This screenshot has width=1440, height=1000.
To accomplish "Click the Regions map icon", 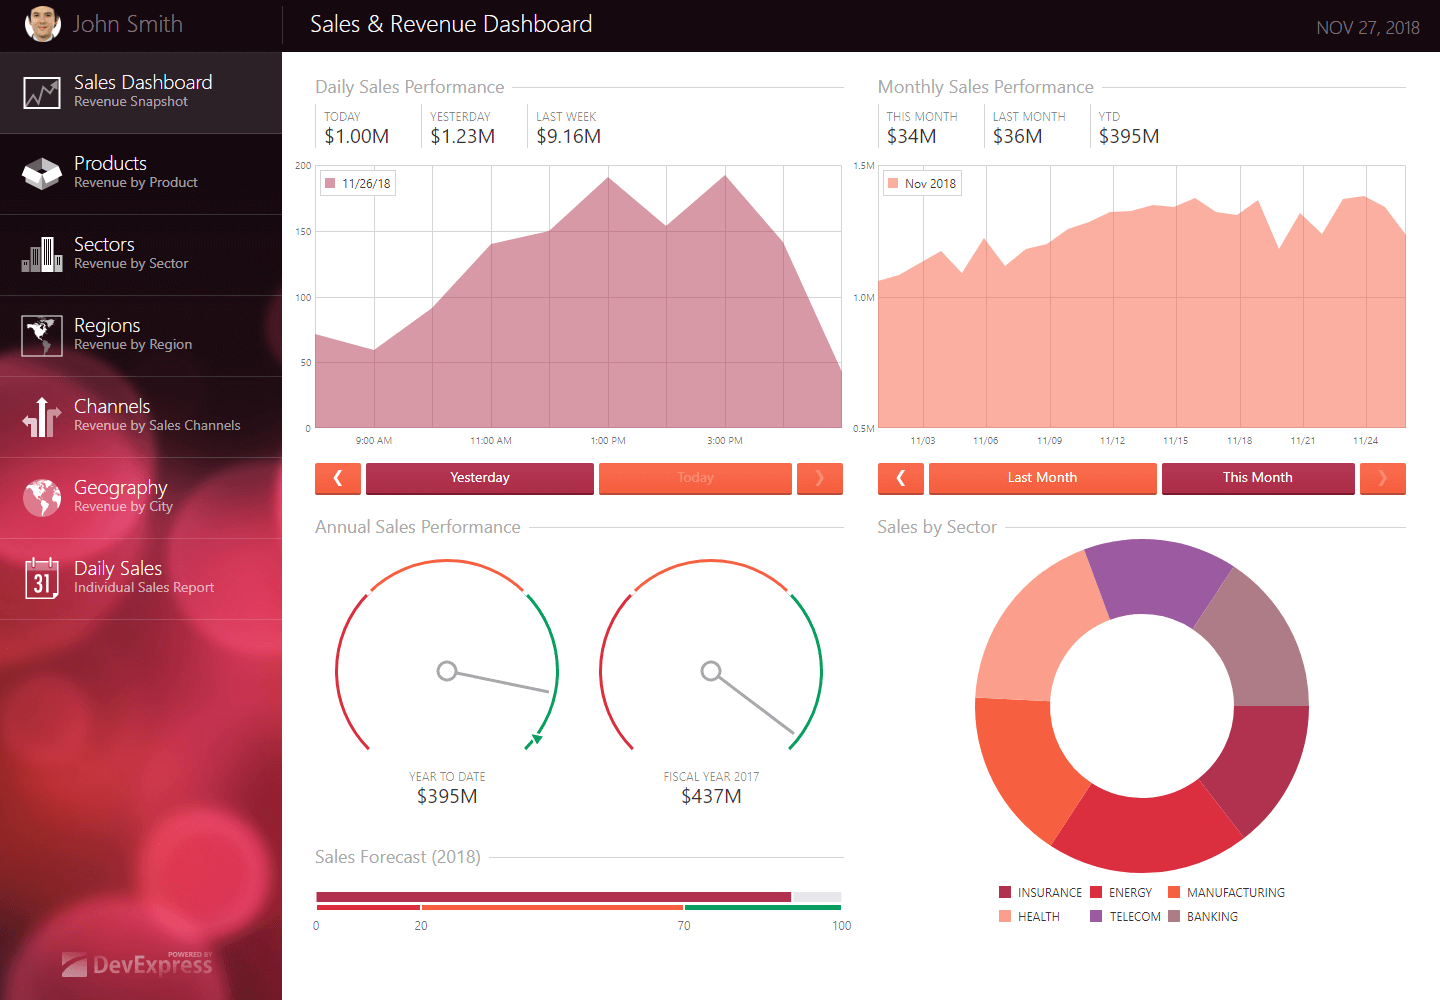I will point(42,335).
